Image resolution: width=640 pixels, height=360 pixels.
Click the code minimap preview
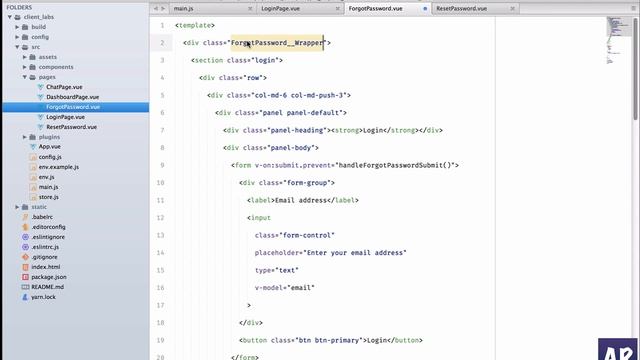(x=618, y=40)
